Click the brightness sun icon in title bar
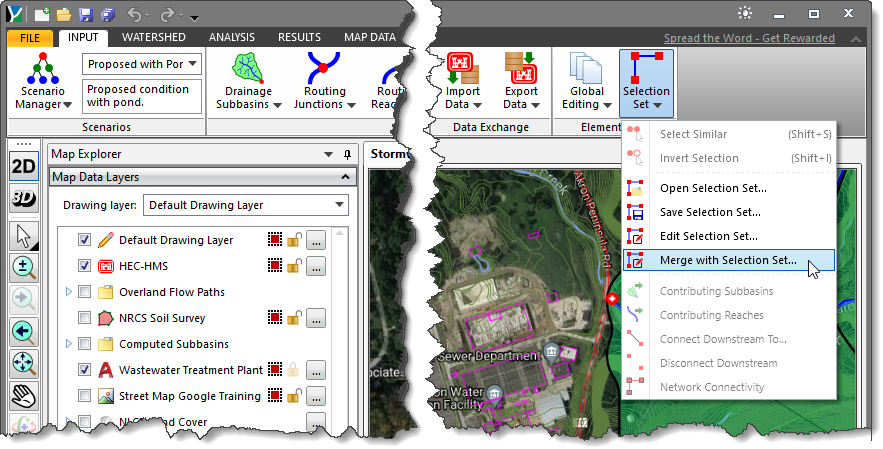Screen dimensions: 883x449 [745, 14]
